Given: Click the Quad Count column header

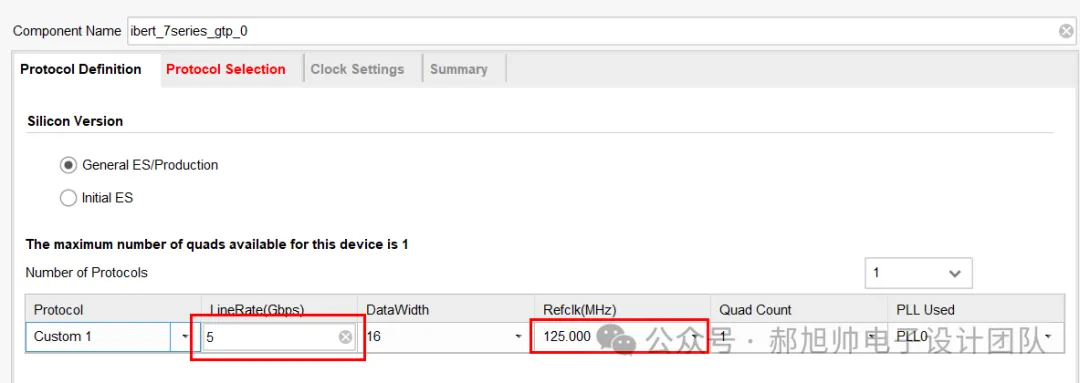Looking at the screenshot, I should pos(799,310).
